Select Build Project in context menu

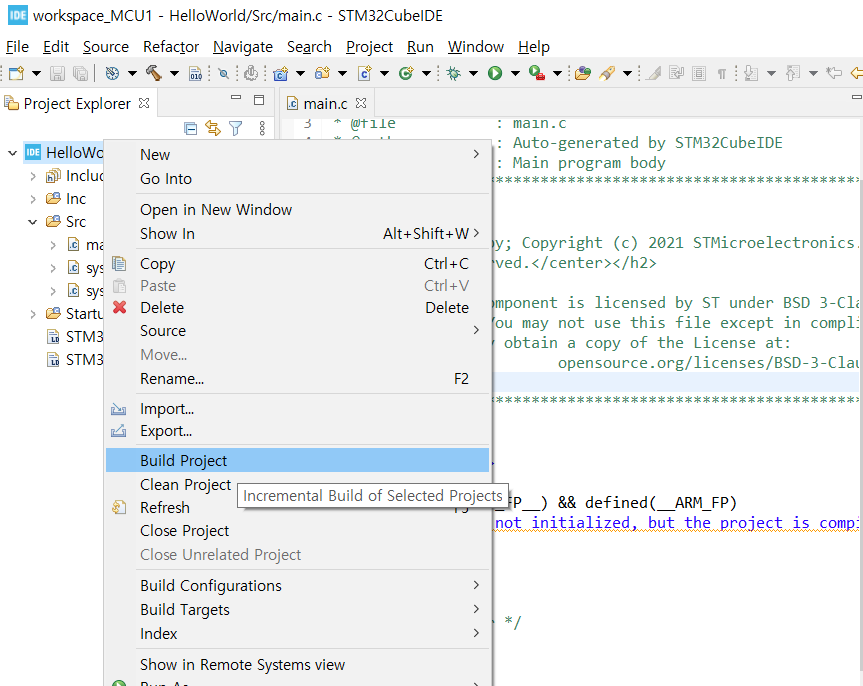coord(297,460)
